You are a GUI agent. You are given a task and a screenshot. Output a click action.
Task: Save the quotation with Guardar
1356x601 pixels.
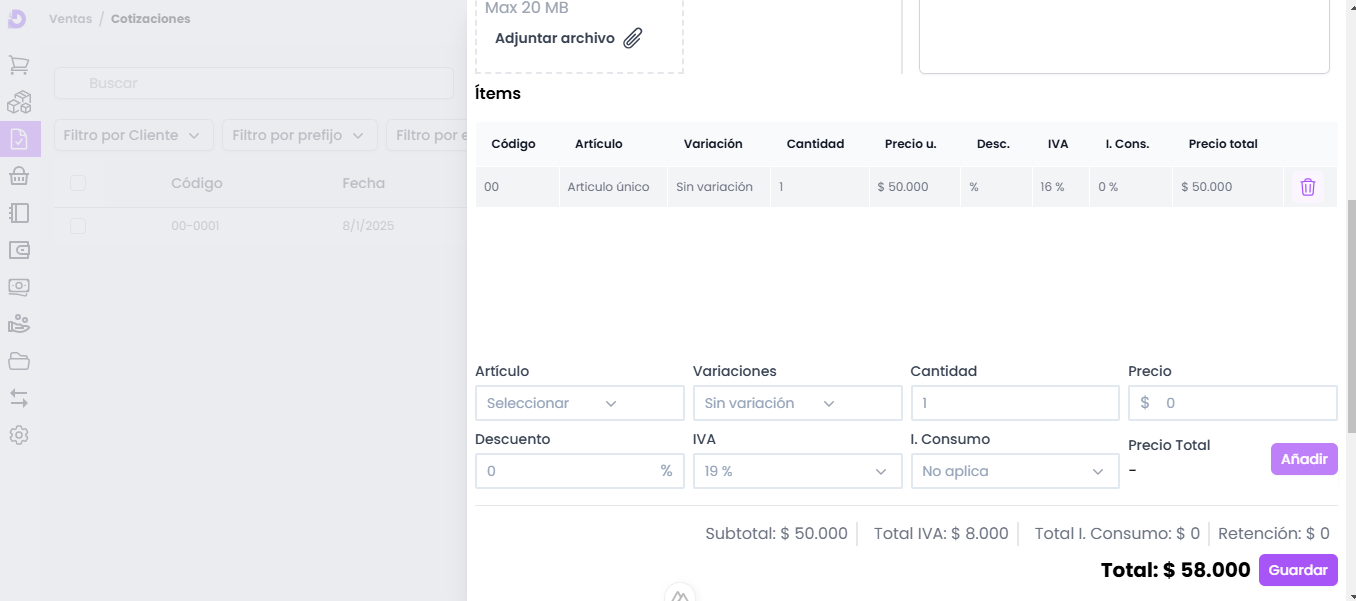point(1297,570)
